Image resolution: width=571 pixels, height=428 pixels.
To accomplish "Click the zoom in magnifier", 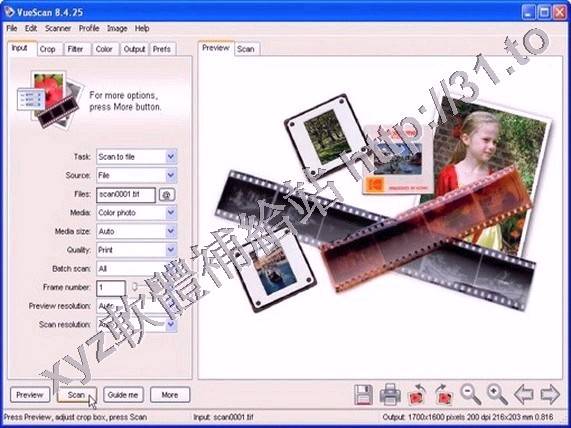I will click(497, 394).
